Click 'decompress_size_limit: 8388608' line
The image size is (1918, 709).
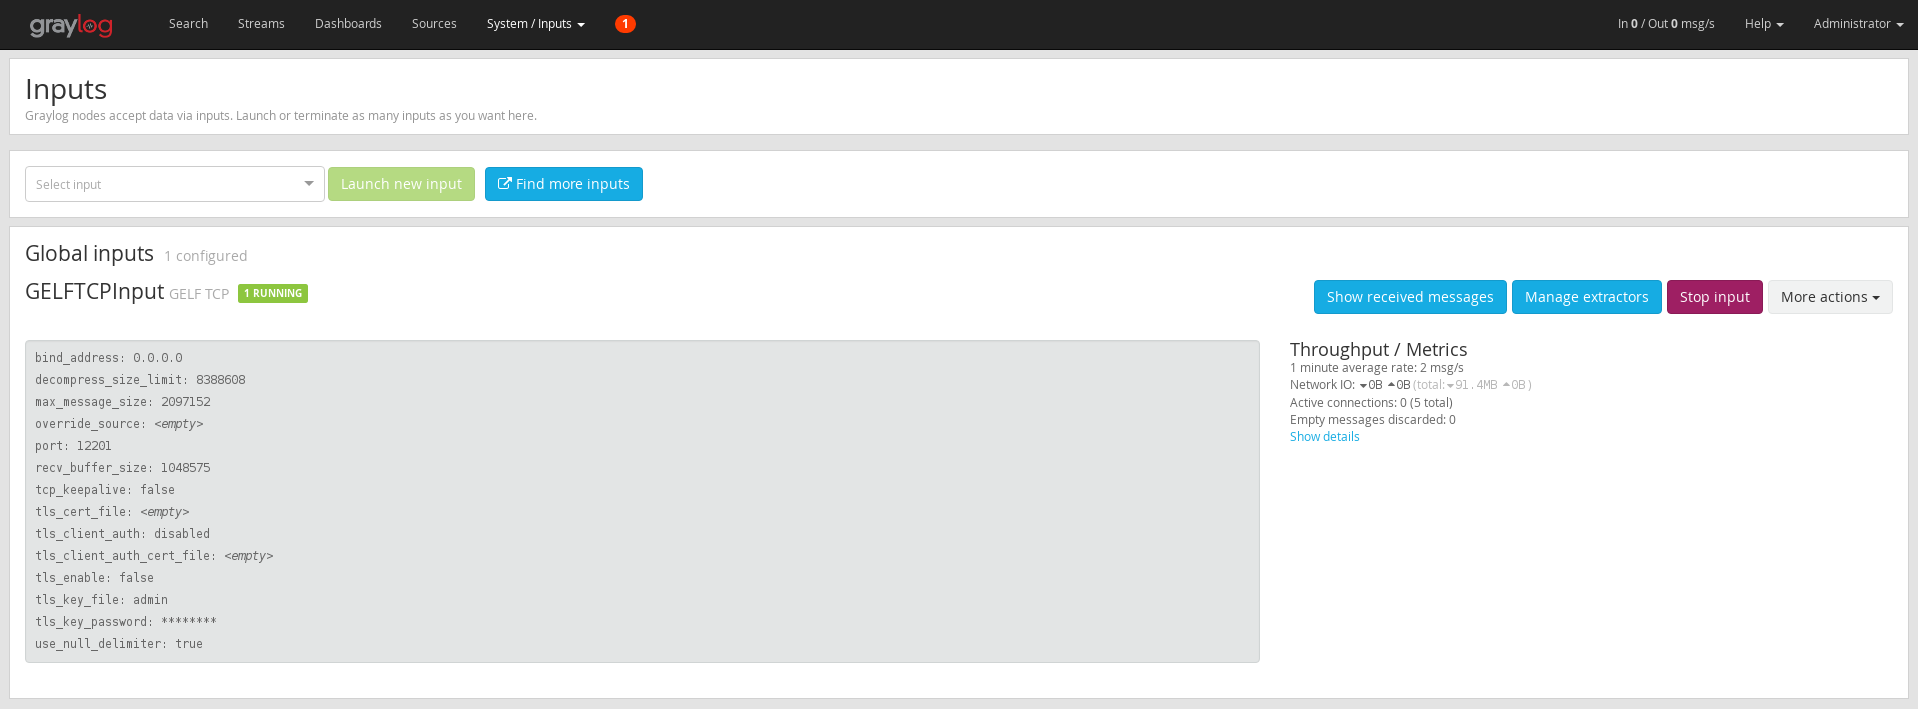point(140,380)
